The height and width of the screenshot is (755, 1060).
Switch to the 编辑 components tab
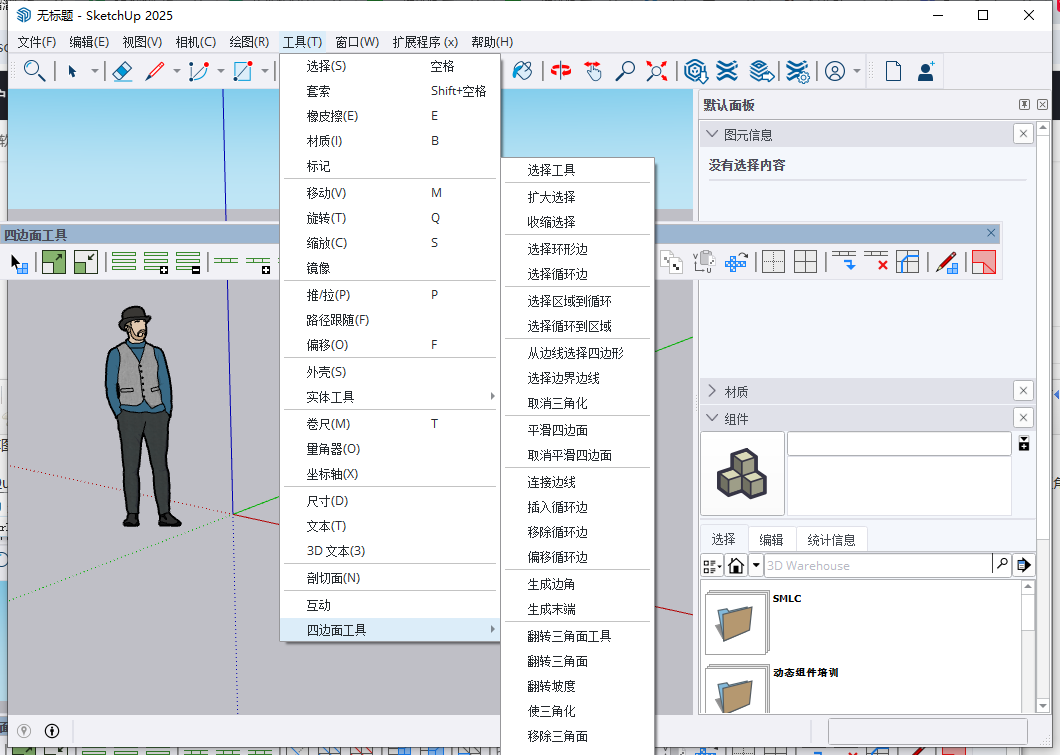pos(771,539)
